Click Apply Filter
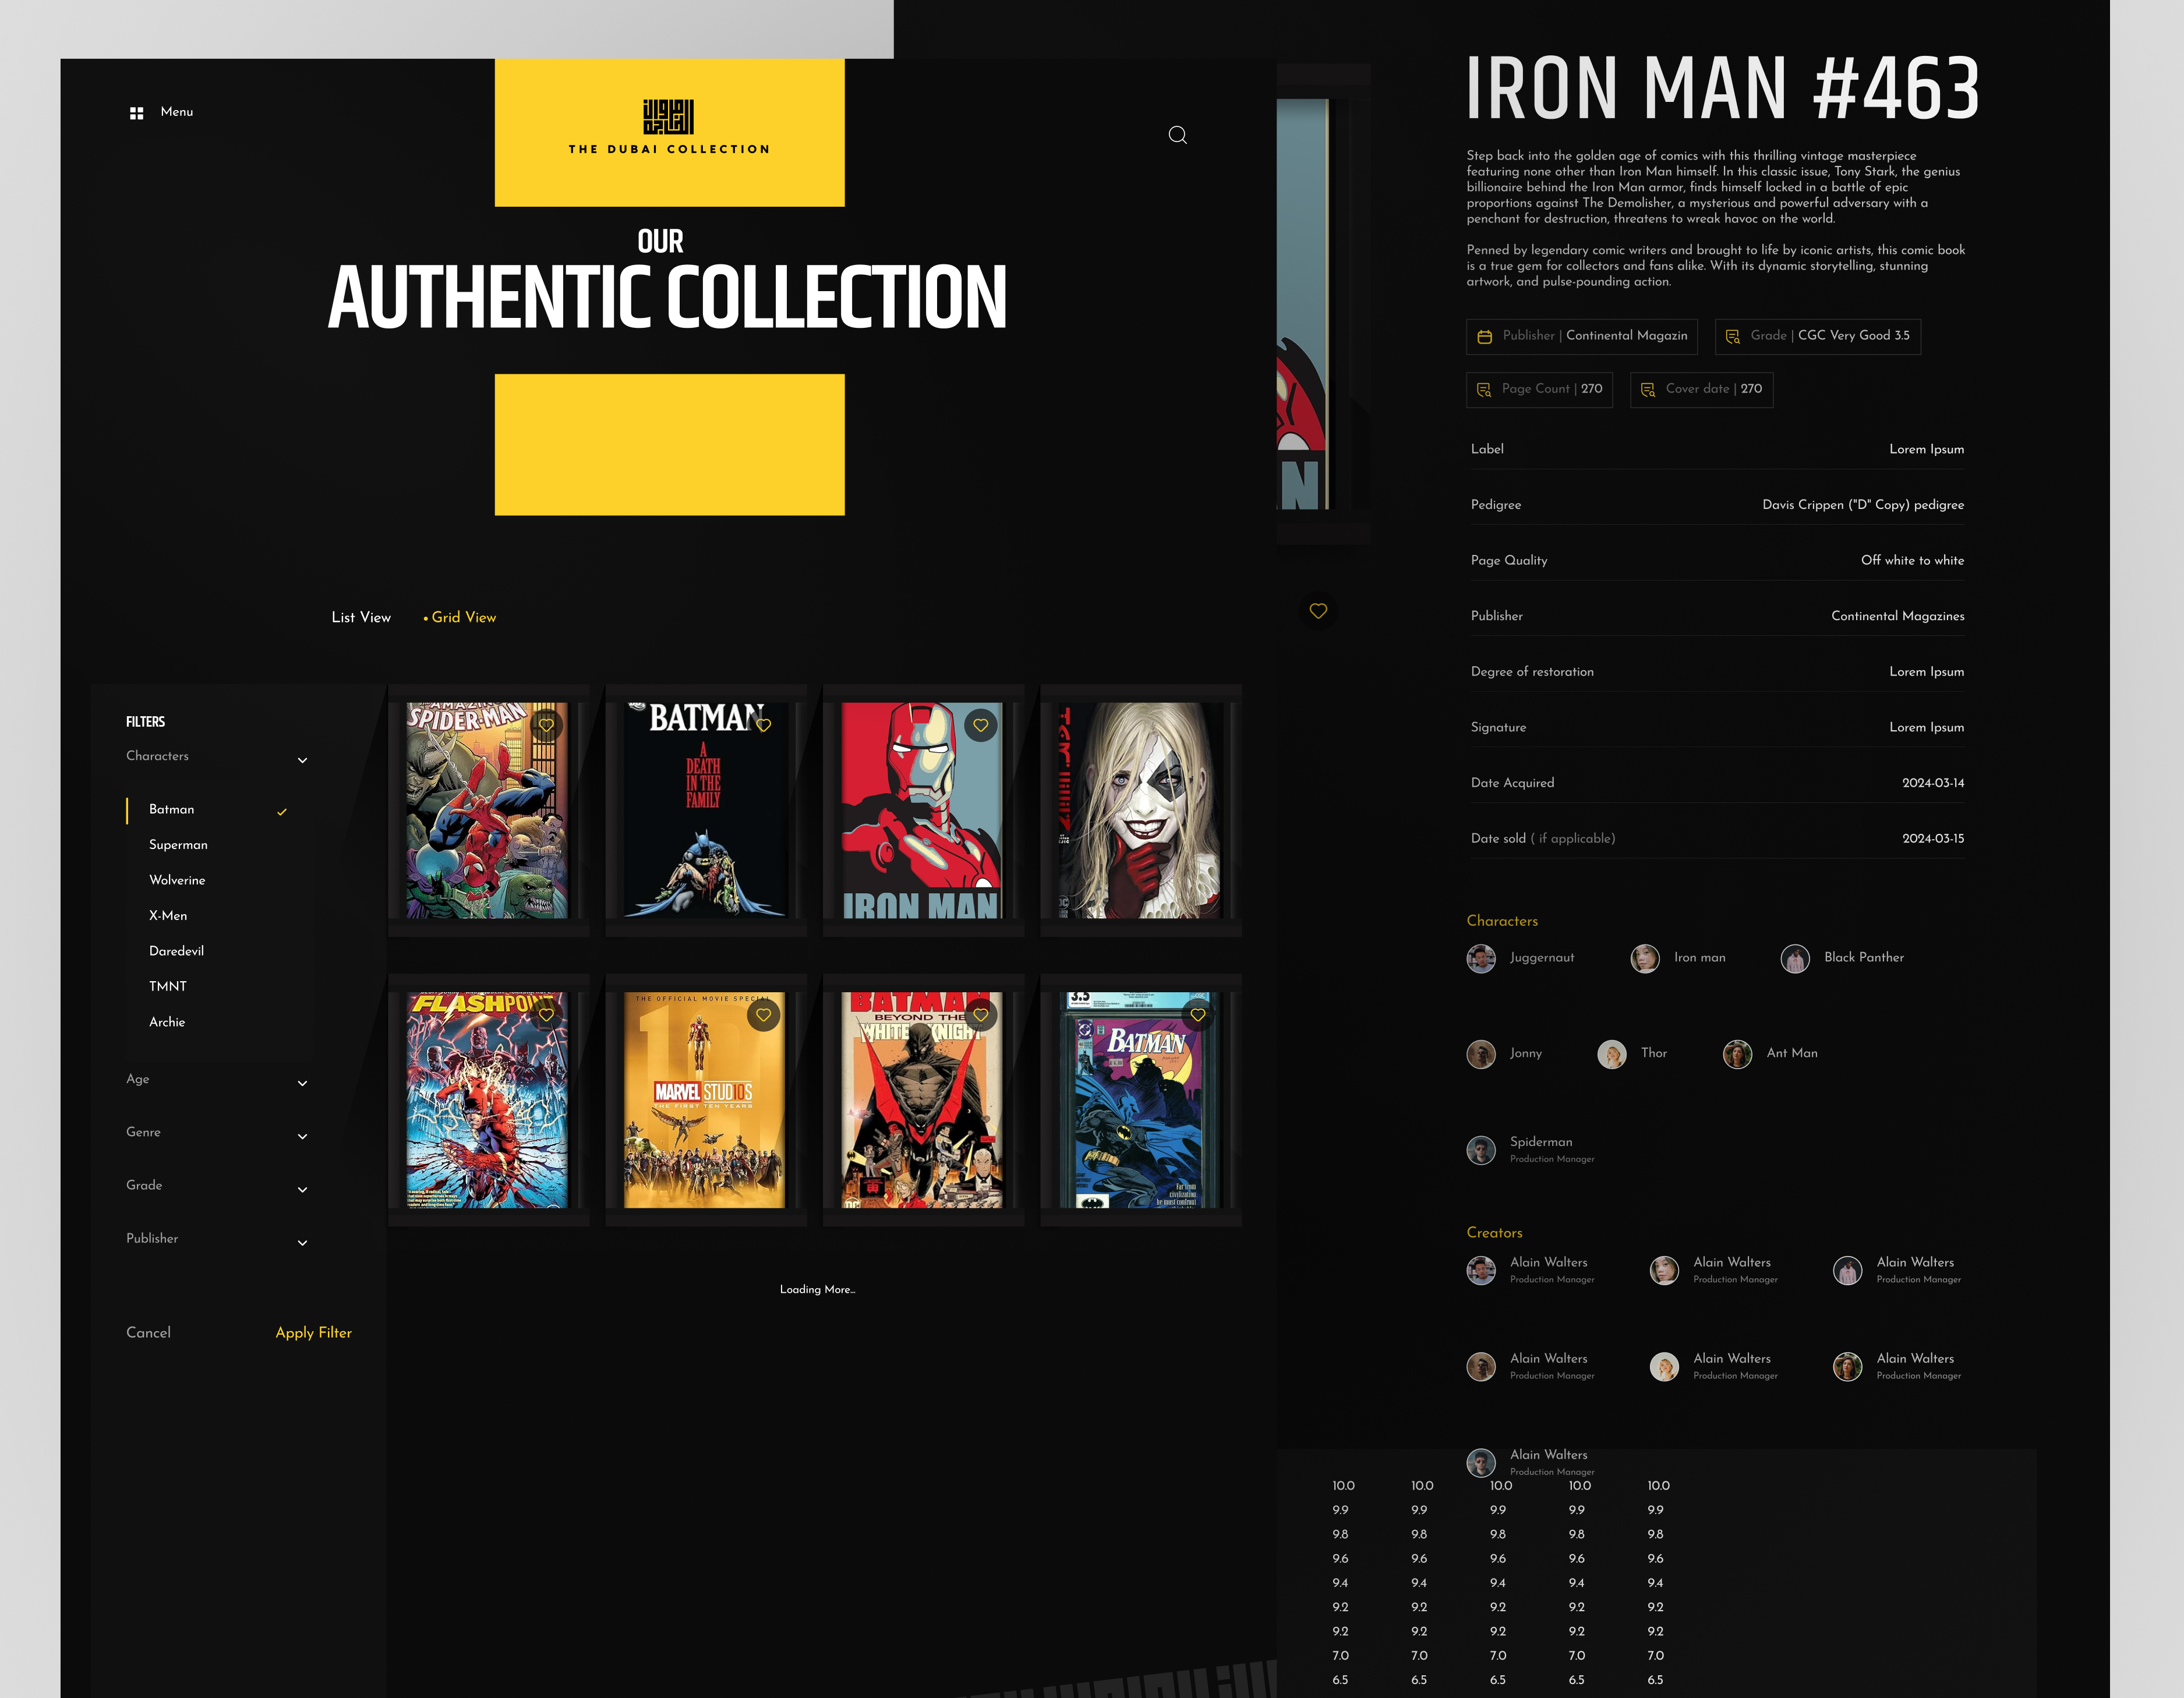 (x=313, y=1332)
